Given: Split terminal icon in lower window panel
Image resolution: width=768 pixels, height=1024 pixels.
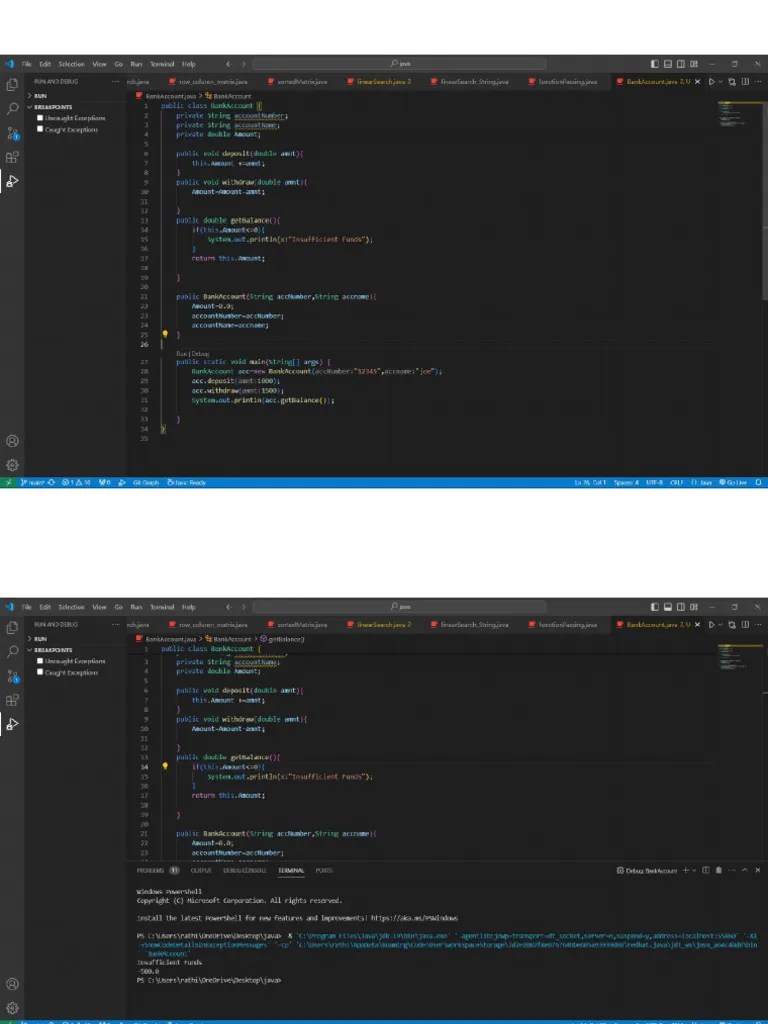Looking at the screenshot, I should [x=705, y=870].
